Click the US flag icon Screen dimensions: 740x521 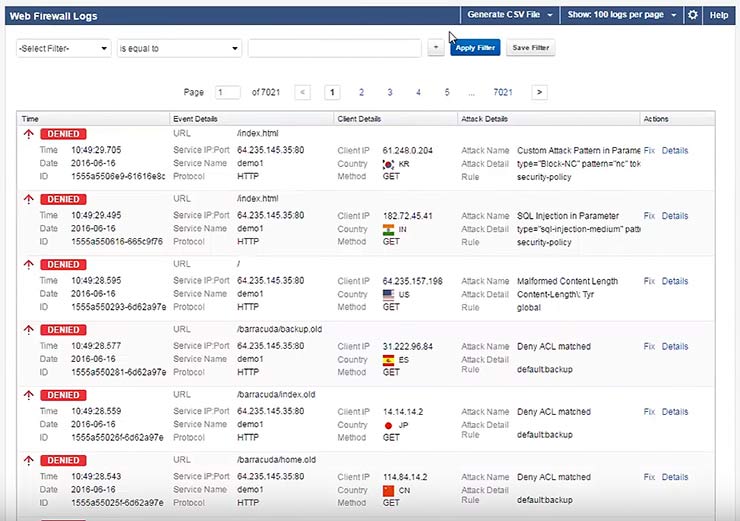(x=389, y=295)
